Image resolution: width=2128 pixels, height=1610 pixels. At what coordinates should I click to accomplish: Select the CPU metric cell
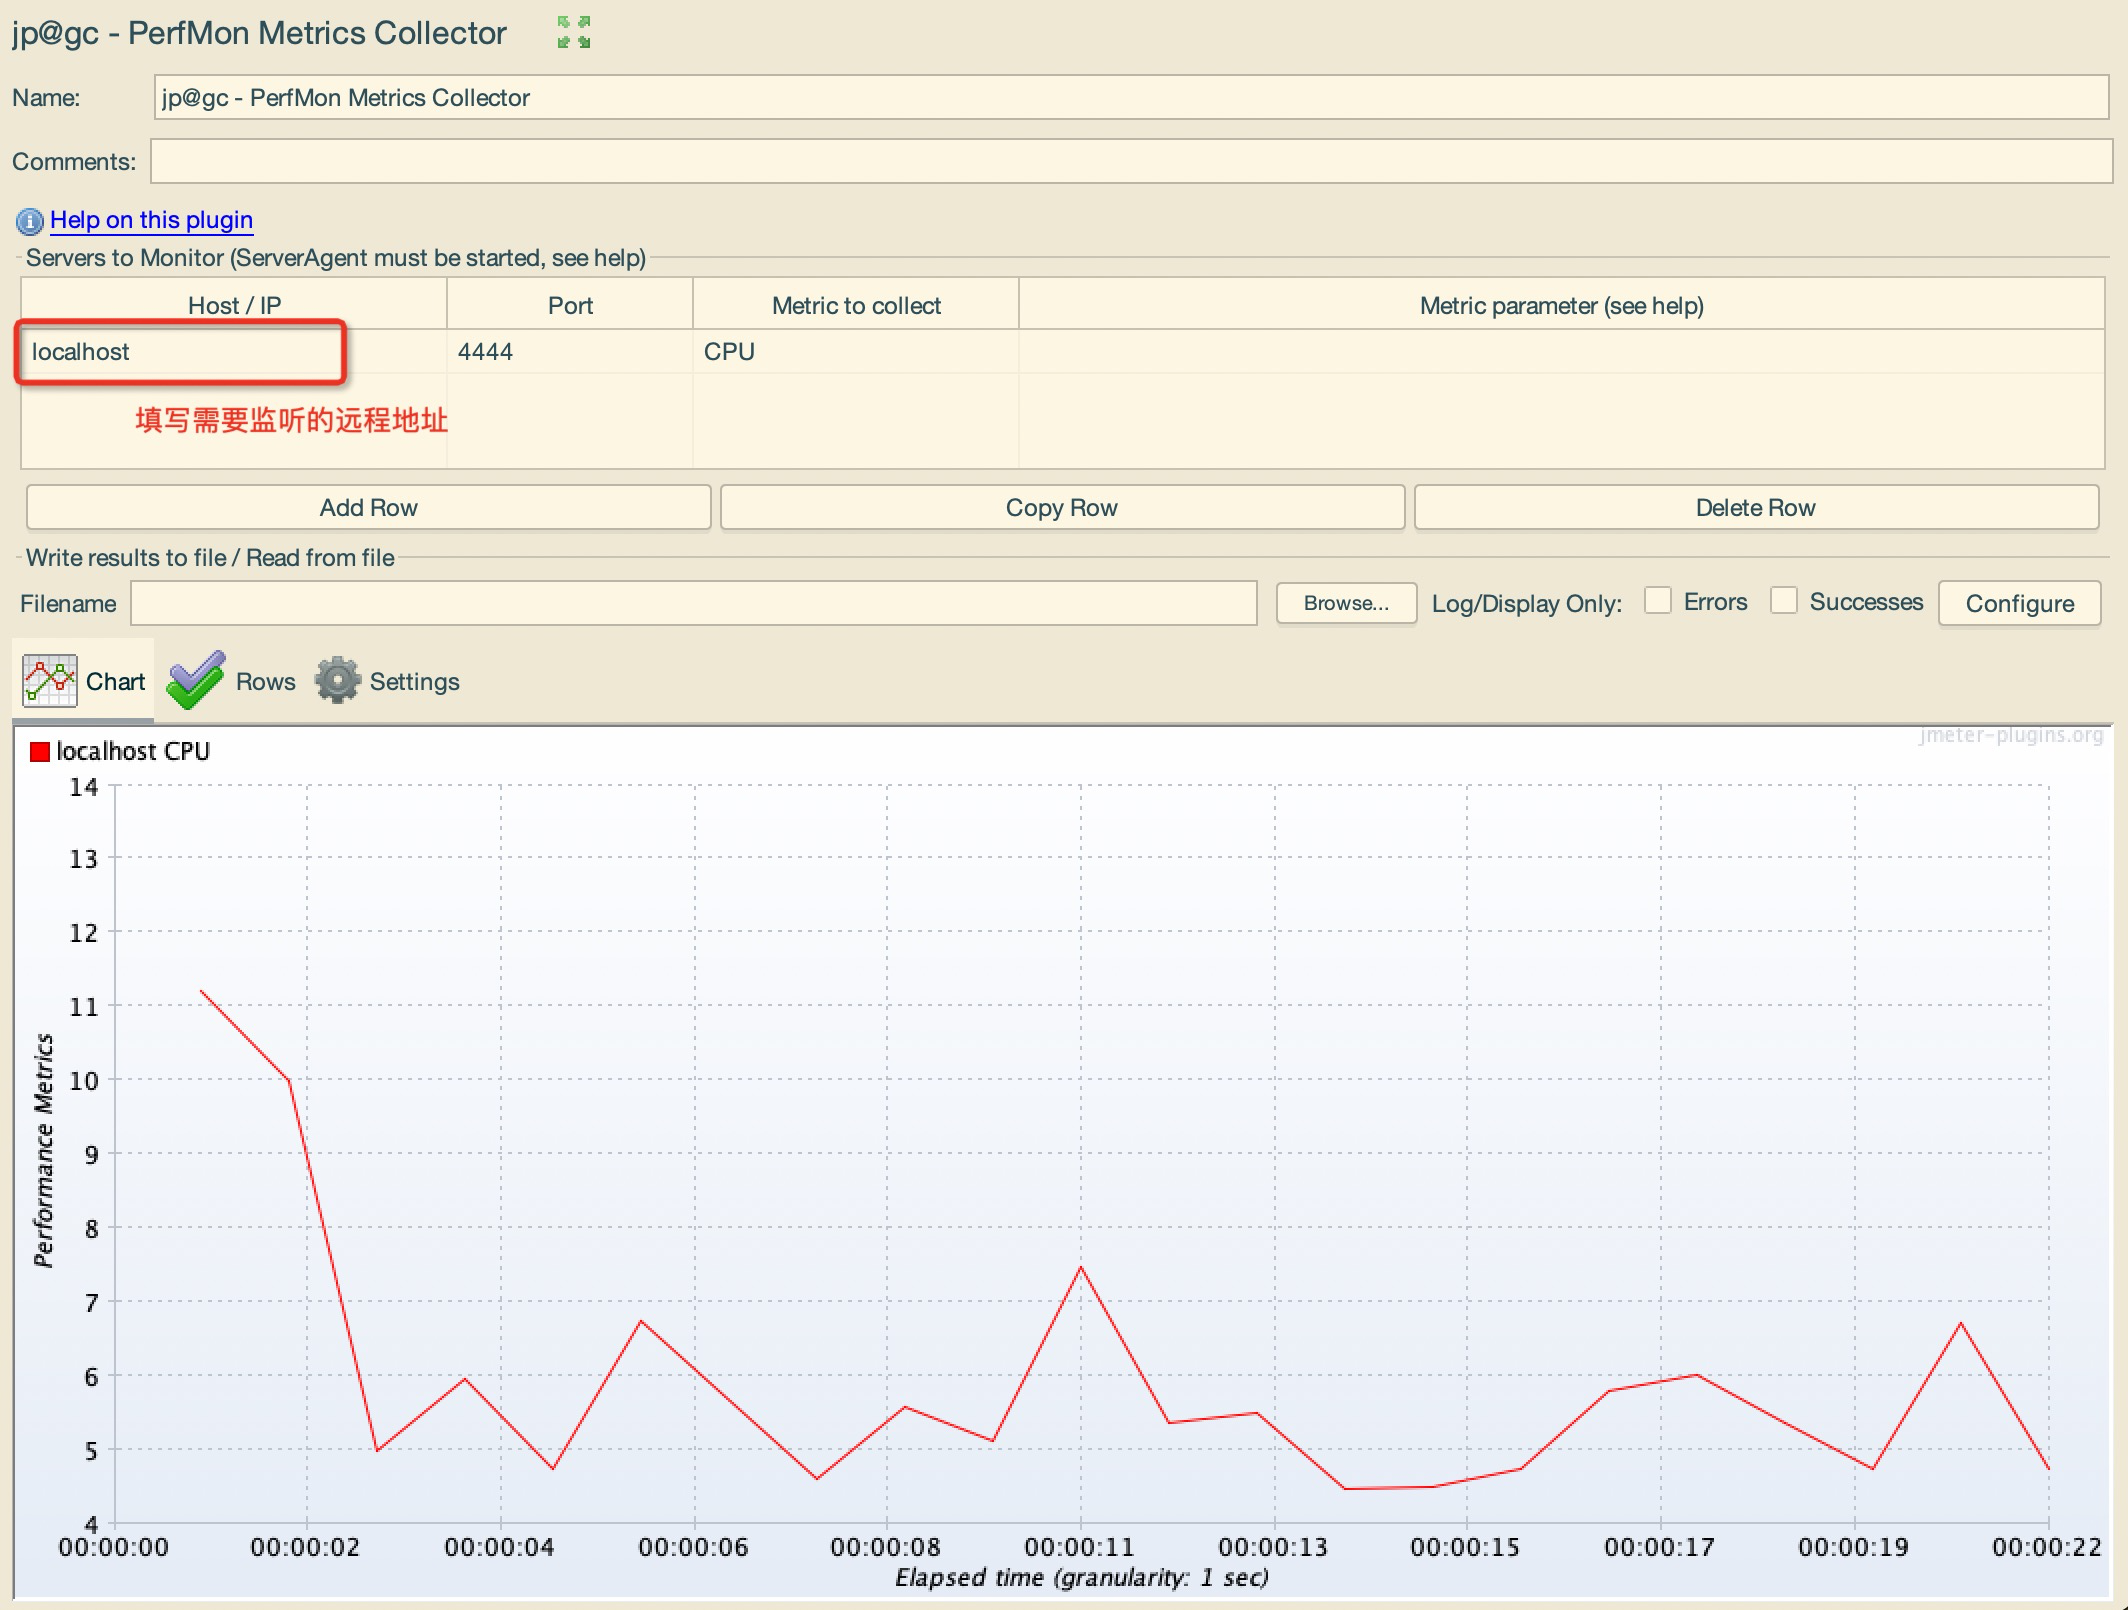(x=856, y=352)
